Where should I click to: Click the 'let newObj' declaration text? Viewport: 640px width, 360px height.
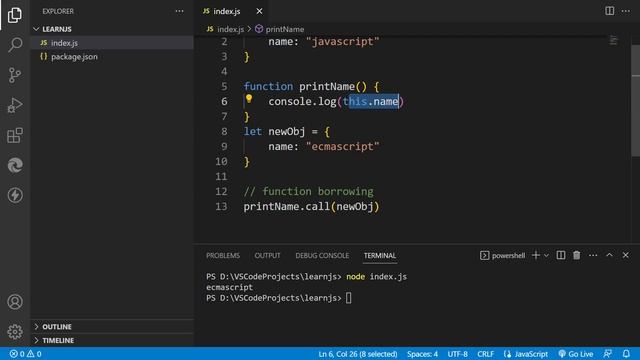tap(274, 131)
